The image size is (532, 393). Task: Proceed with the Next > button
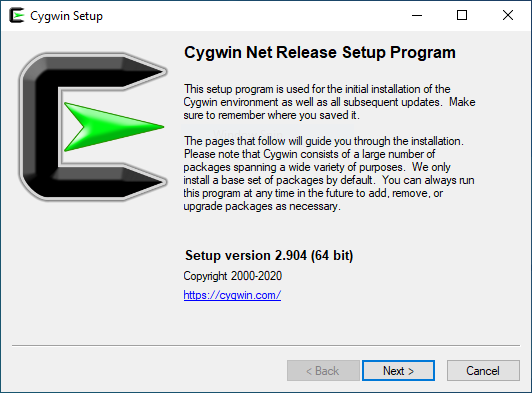click(x=398, y=371)
